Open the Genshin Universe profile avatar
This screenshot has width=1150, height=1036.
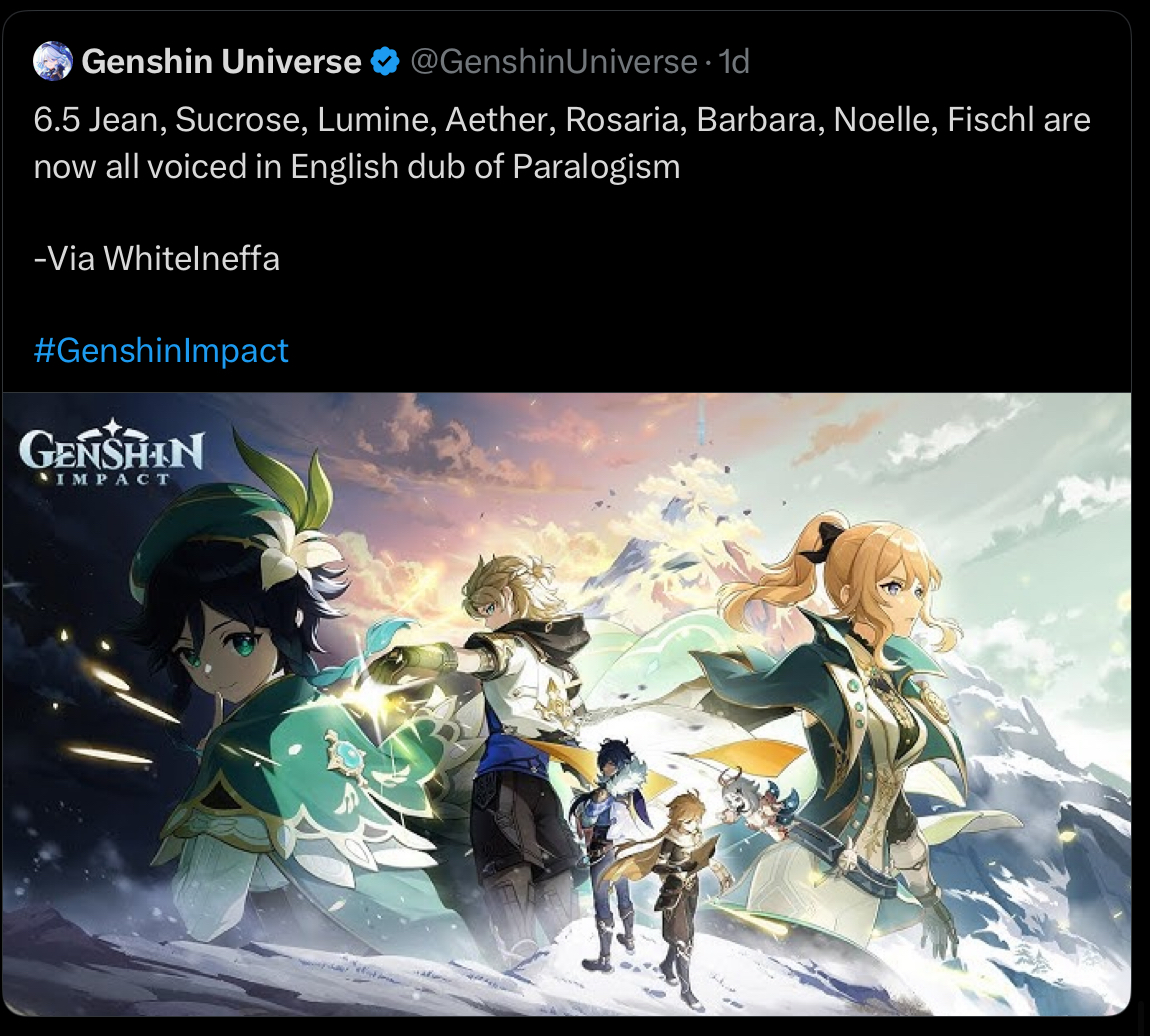click(53, 61)
